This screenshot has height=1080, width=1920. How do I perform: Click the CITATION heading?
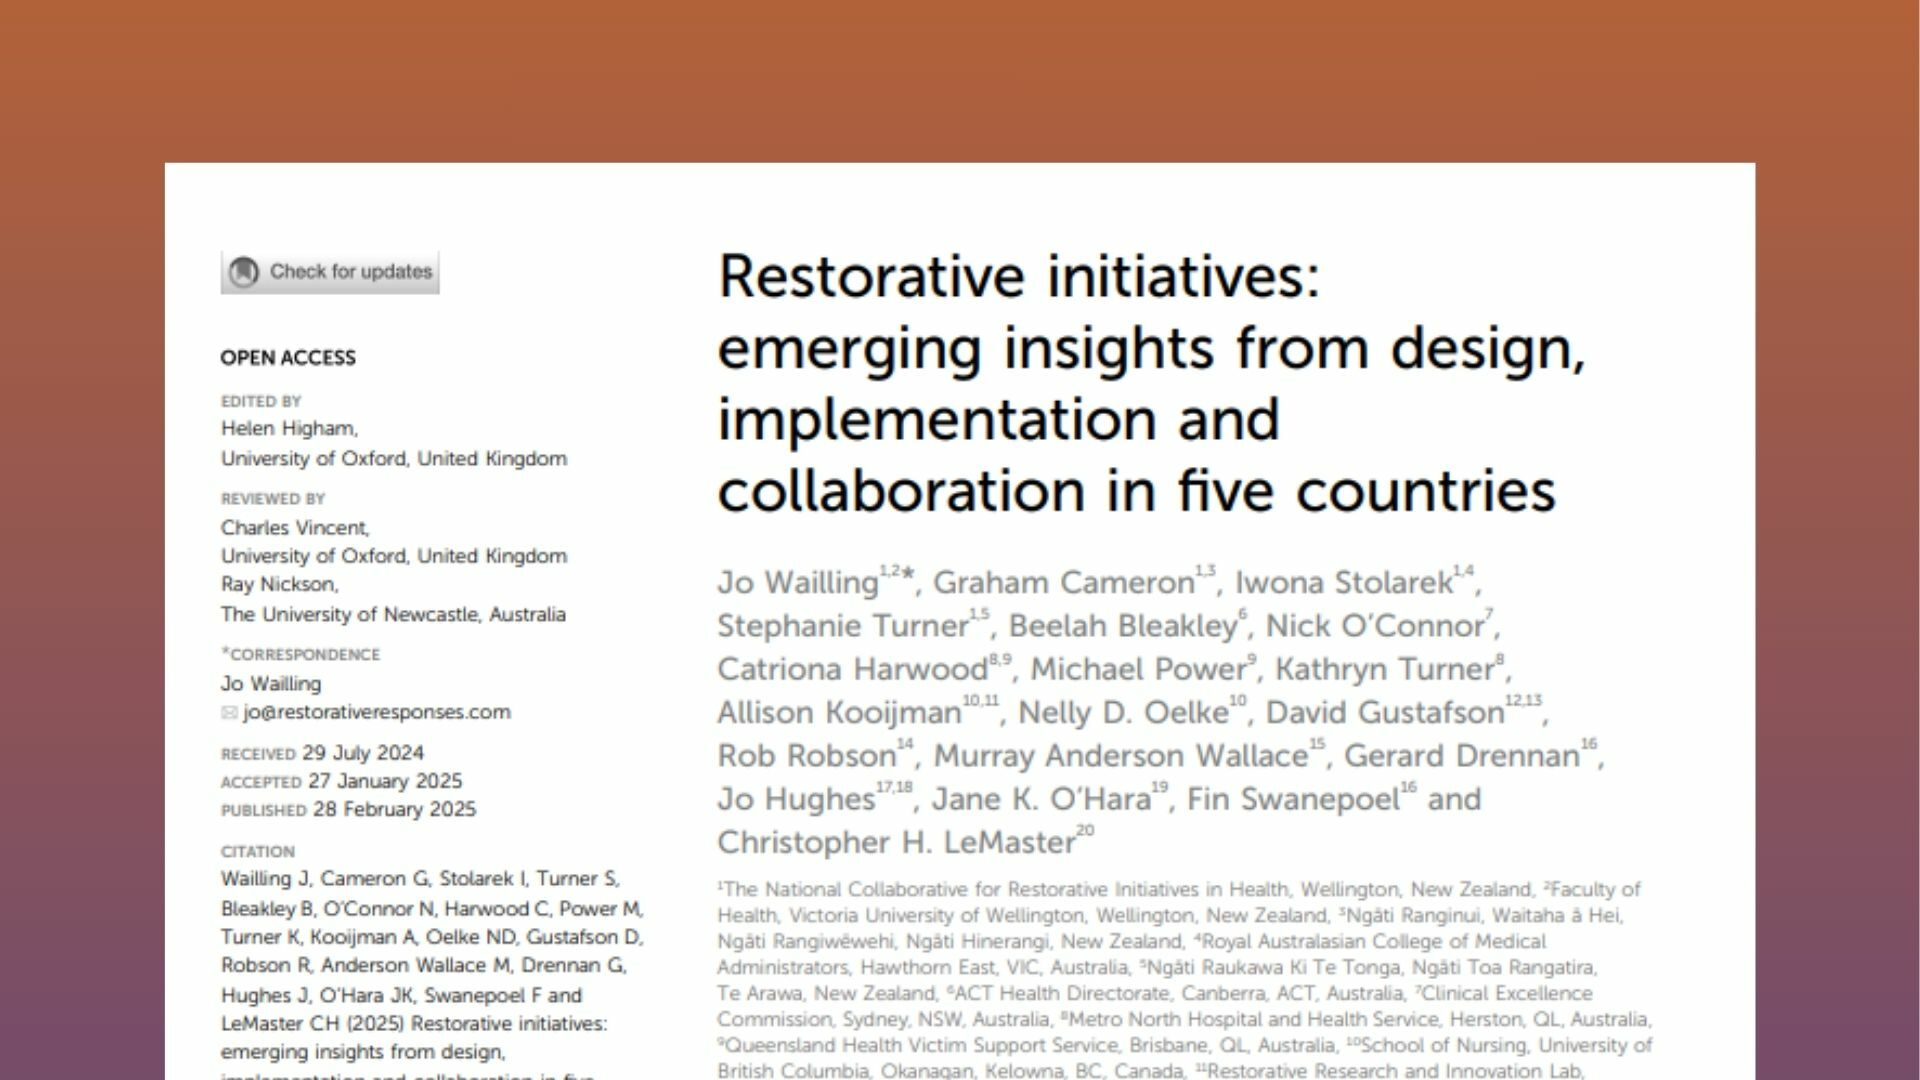pyautogui.click(x=258, y=852)
